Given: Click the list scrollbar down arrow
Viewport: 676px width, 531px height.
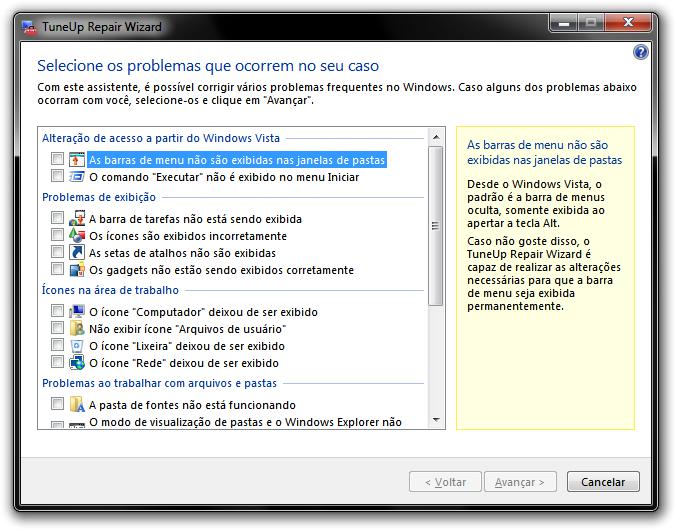Looking at the screenshot, I should (x=436, y=420).
